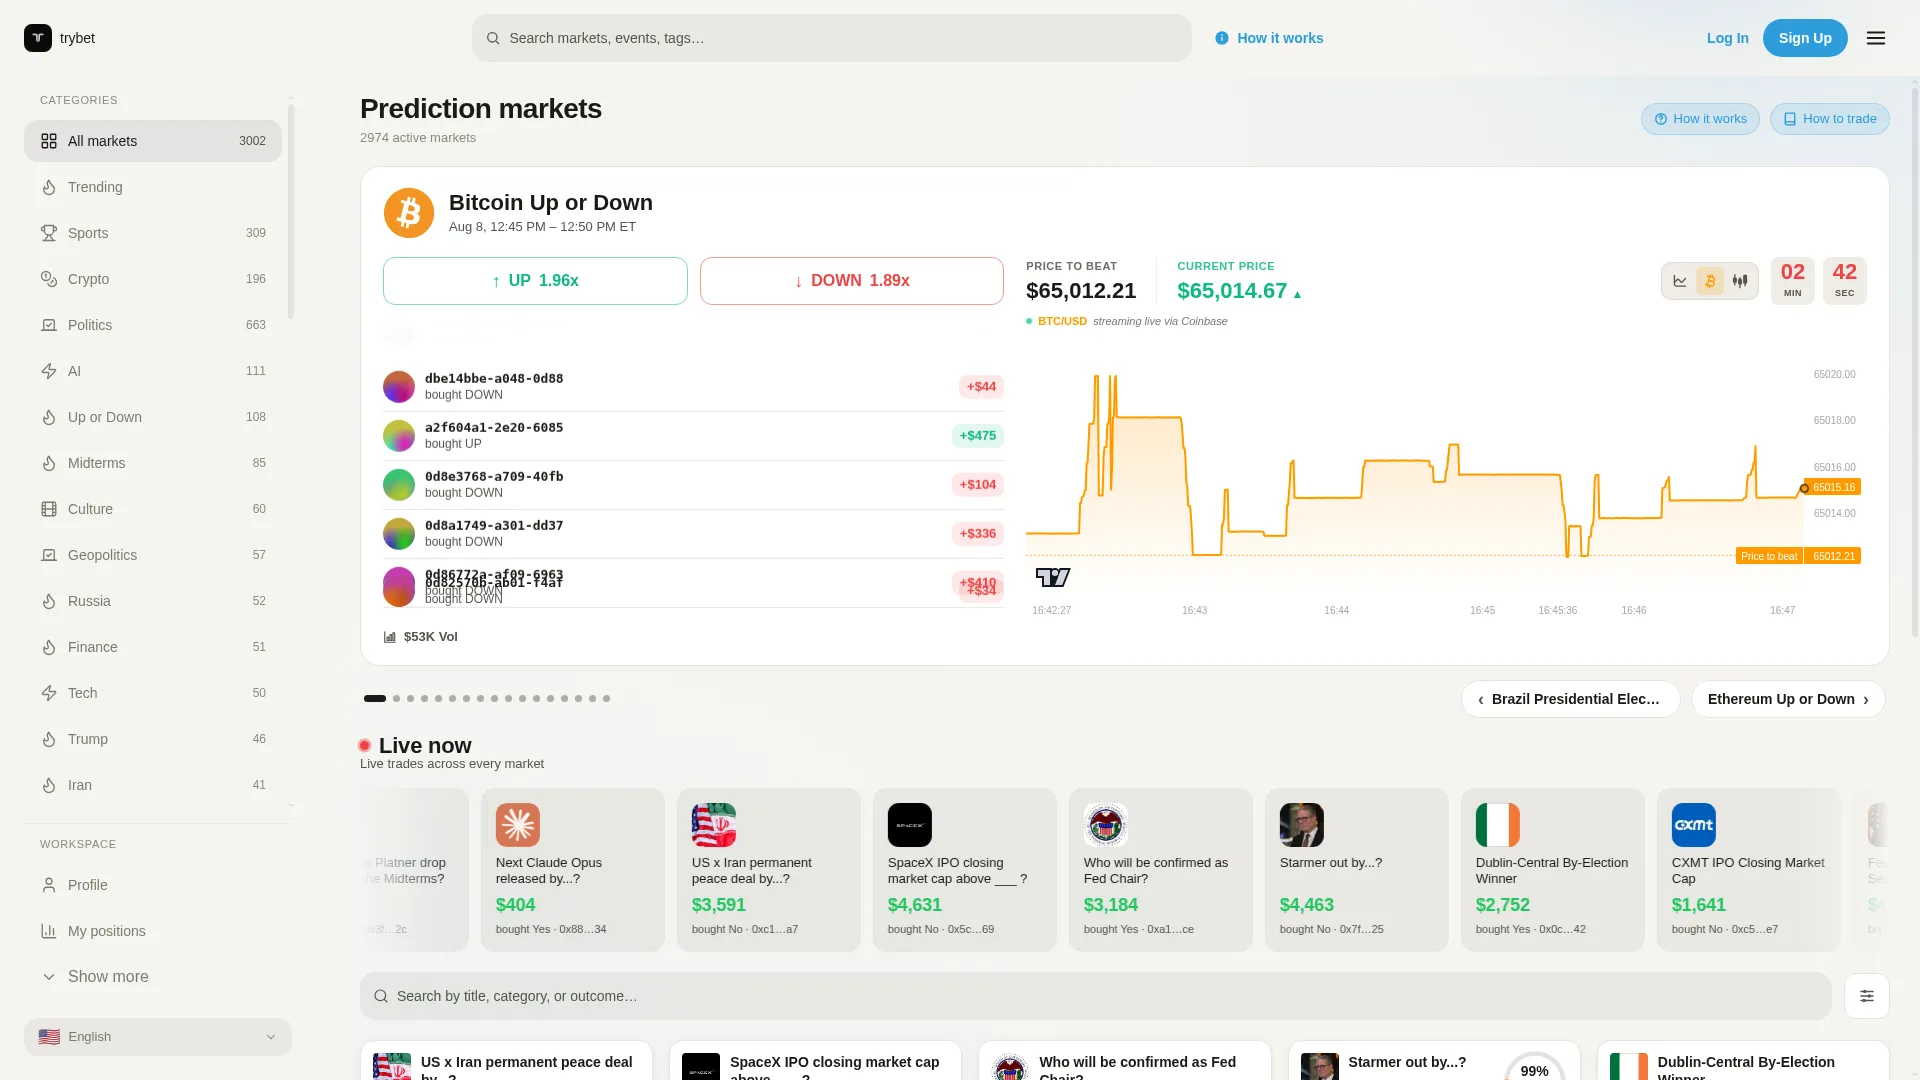Click the person icon next to Profile
Image resolution: width=1920 pixels, height=1080 pixels.
point(49,885)
